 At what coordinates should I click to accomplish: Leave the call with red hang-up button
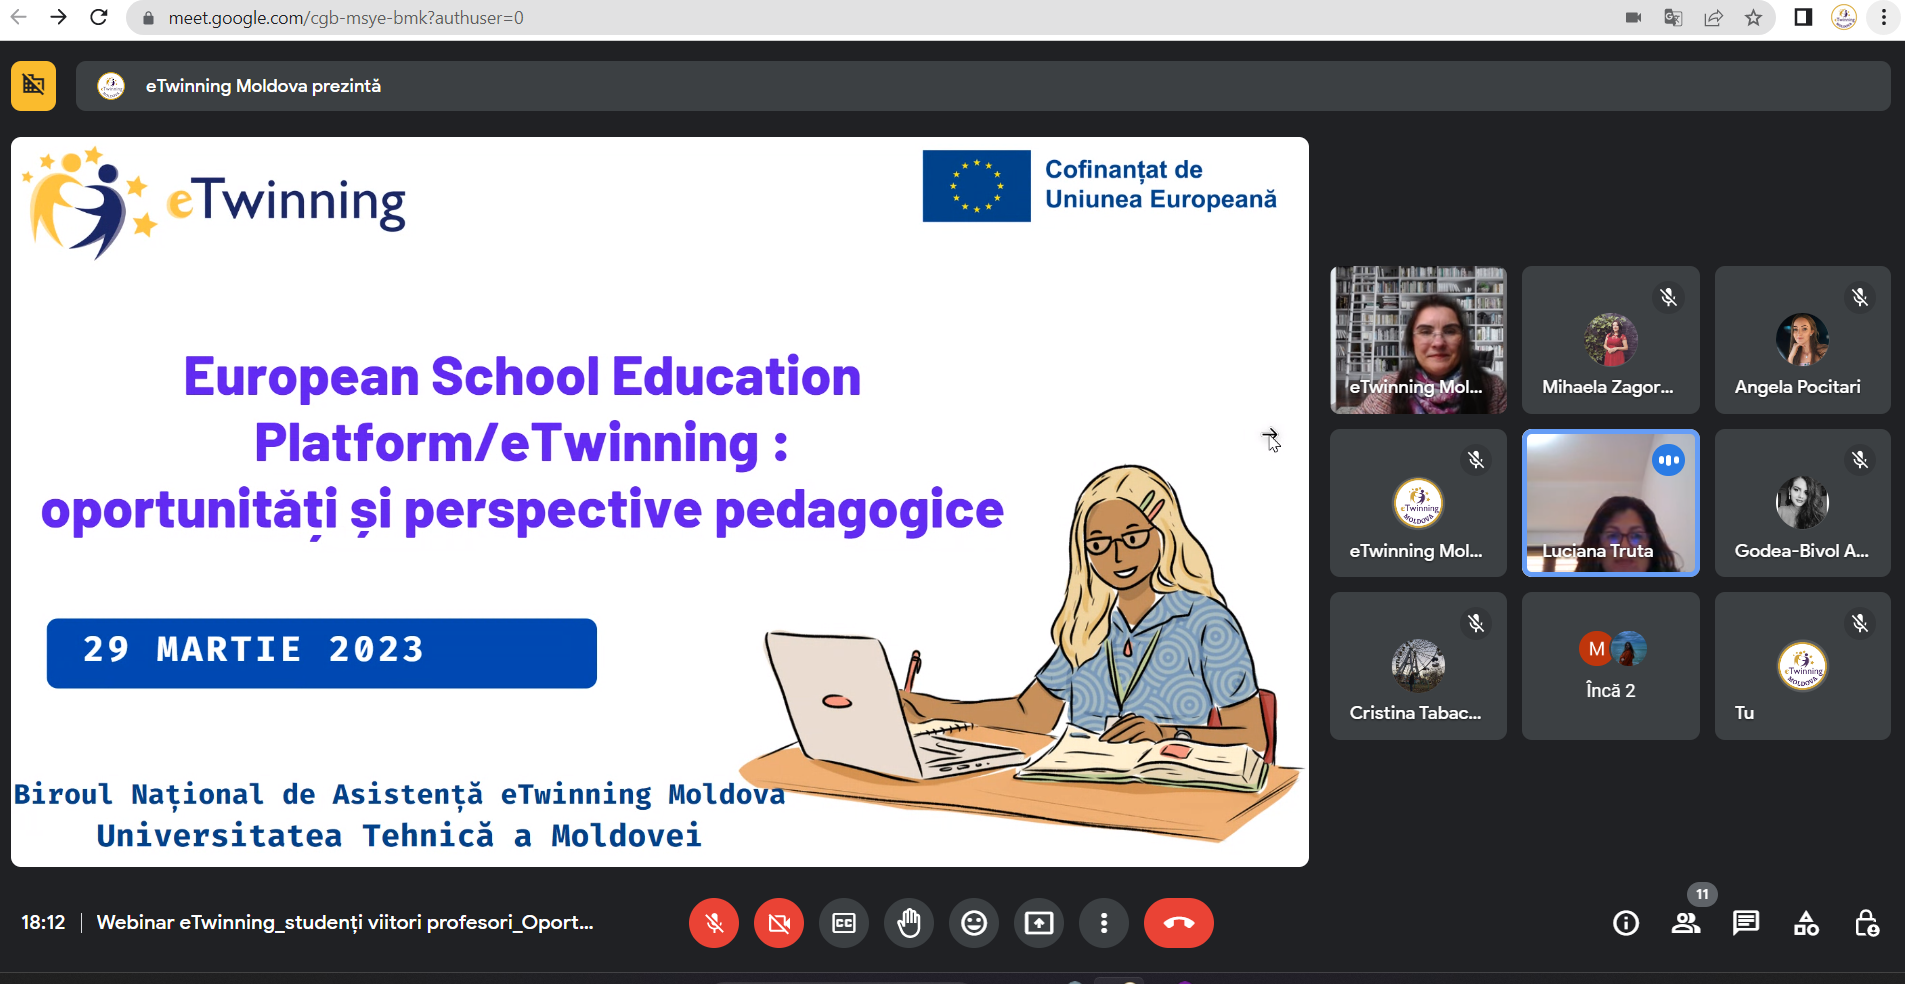click(x=1179, y=923)
